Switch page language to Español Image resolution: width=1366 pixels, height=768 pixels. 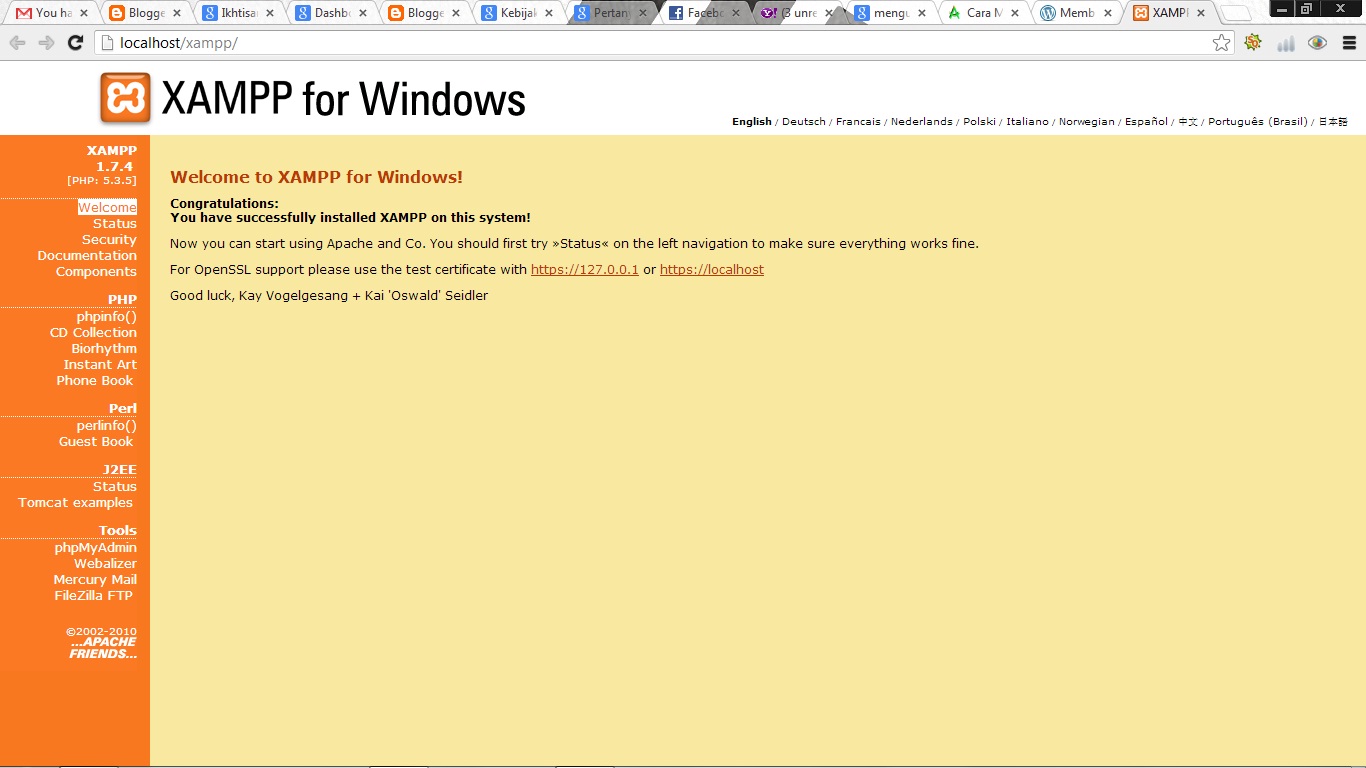point(1146,121)
